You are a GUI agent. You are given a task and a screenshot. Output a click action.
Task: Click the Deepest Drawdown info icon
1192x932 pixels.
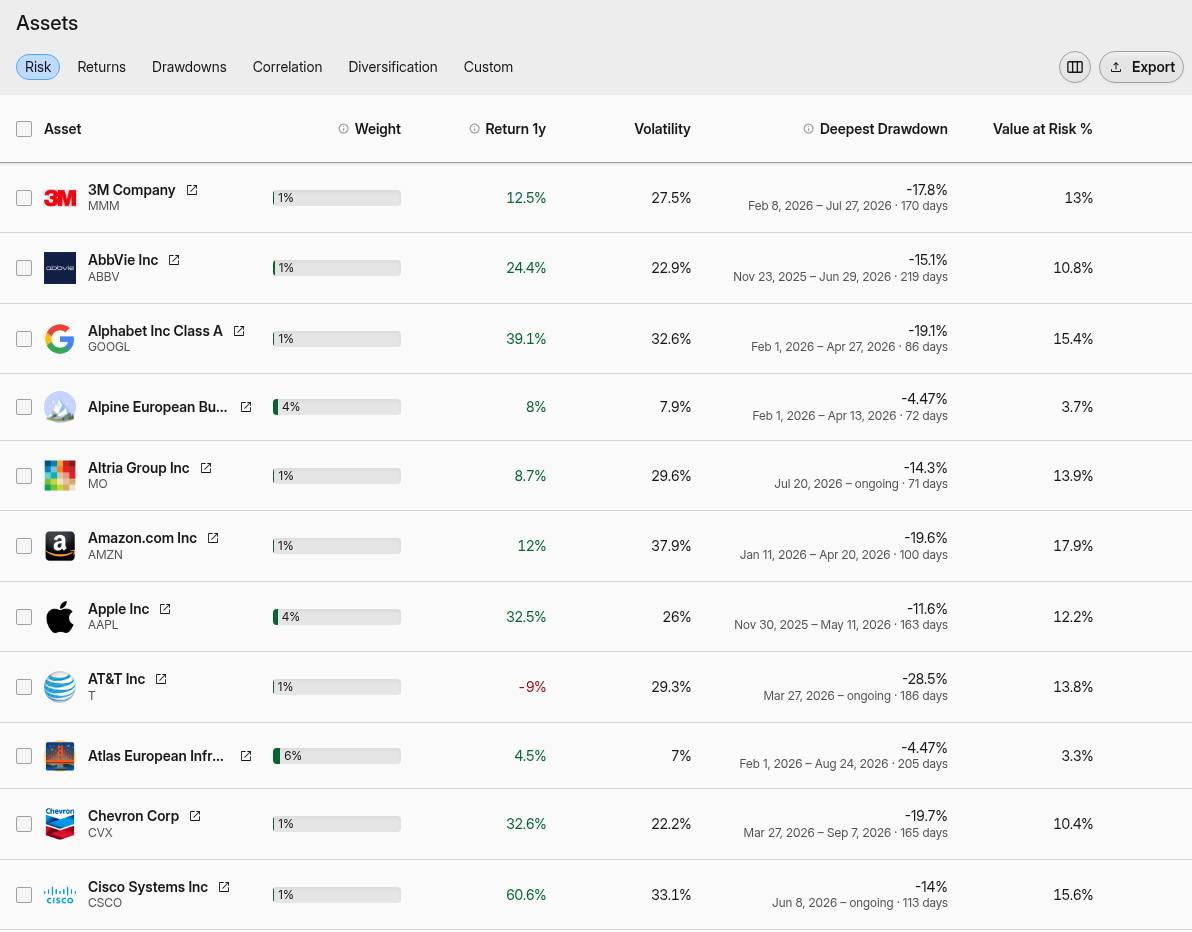tap(808, 129)
